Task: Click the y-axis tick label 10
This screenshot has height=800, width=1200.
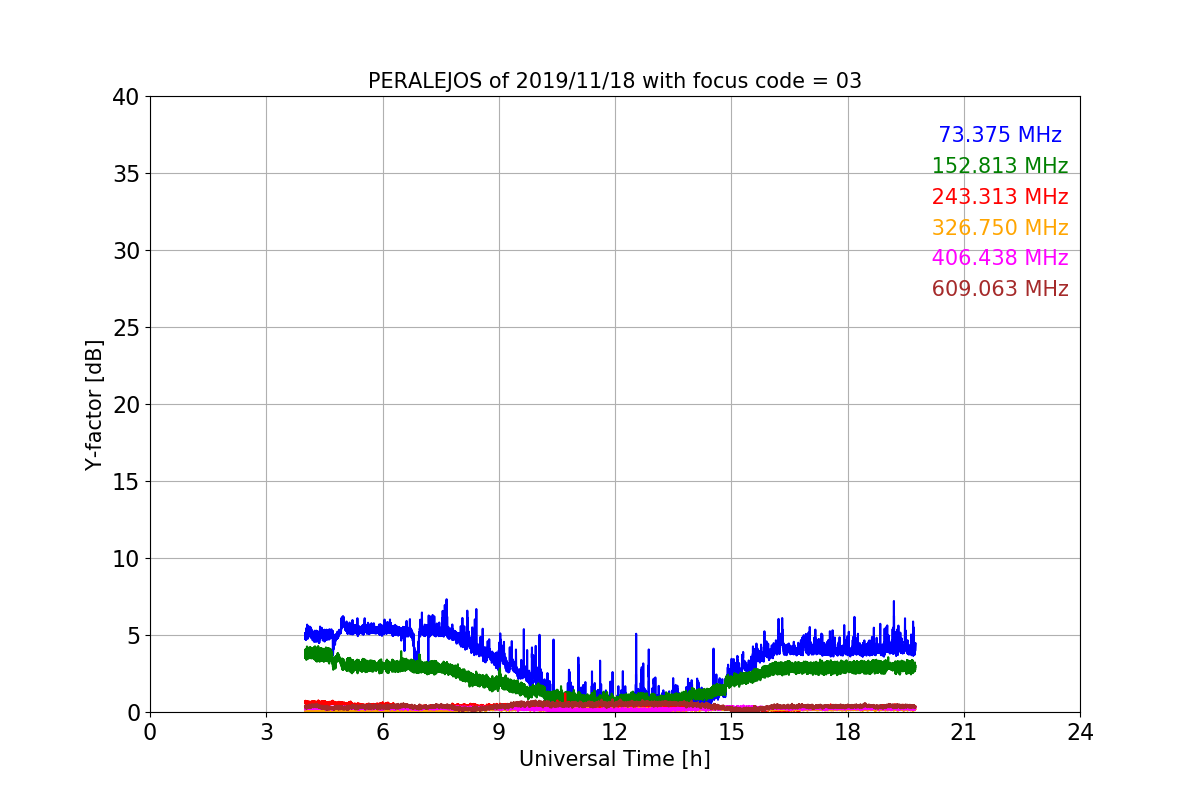Action: coord(126,559)
